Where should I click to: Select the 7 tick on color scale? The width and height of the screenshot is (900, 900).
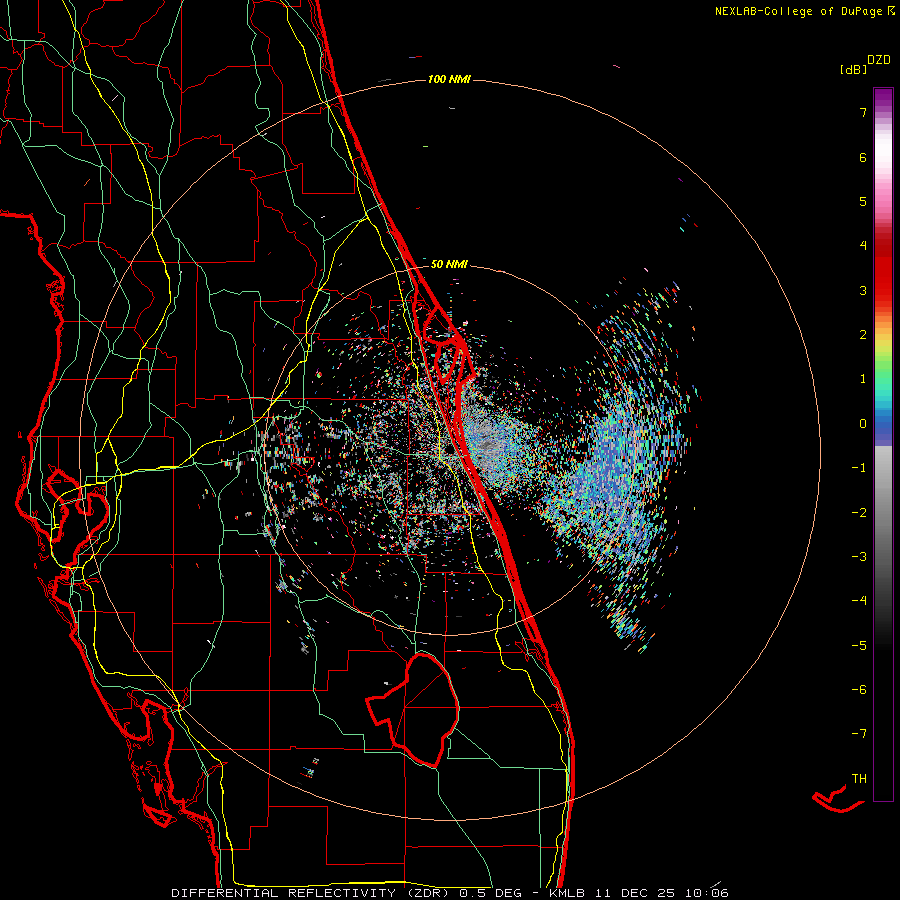pyautogui.click(x=863, y=112)
